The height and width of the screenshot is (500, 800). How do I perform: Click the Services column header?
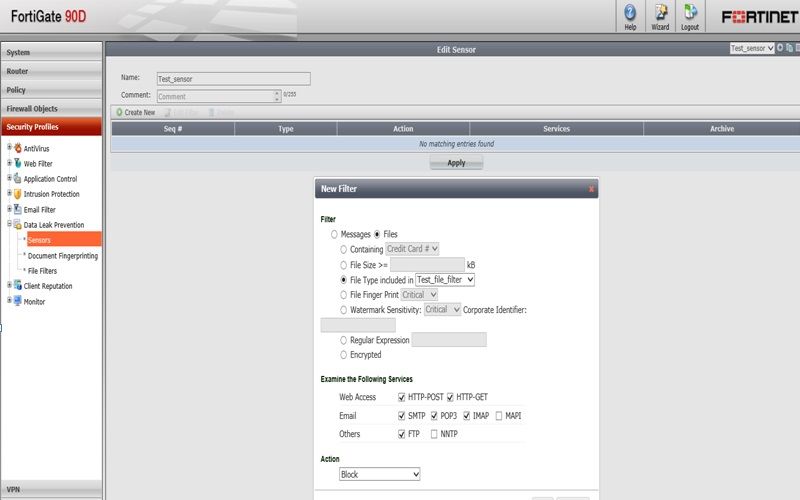pyautogui.click(x=557, y=129)
